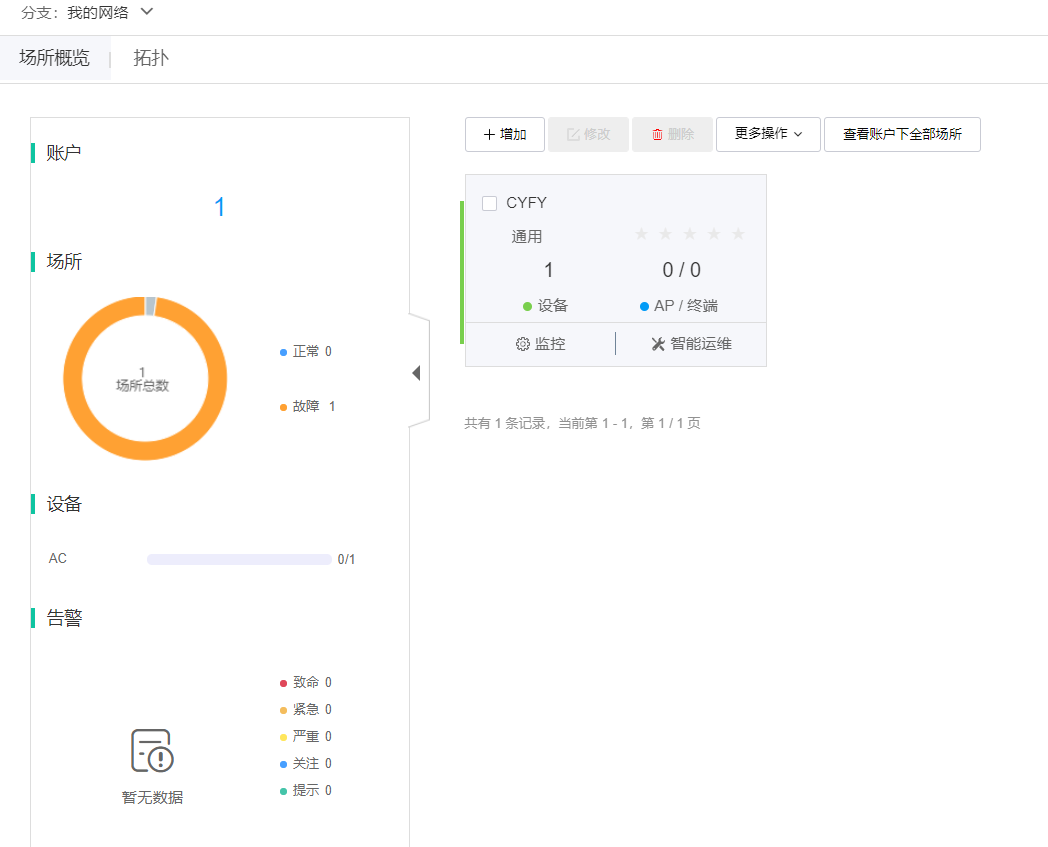Click the 通用 site type label
This screenshot has width=1048, height=847.
527,237
